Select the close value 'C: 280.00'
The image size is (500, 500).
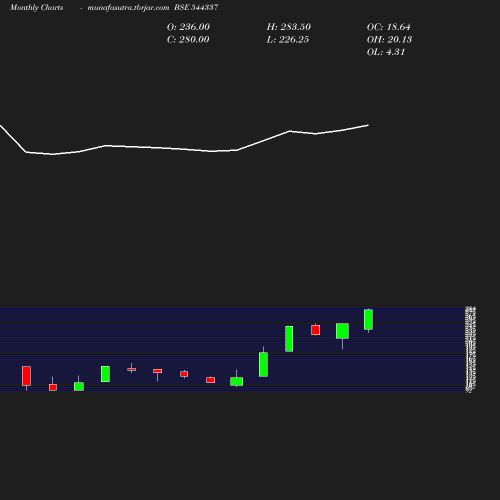[188, 40]
